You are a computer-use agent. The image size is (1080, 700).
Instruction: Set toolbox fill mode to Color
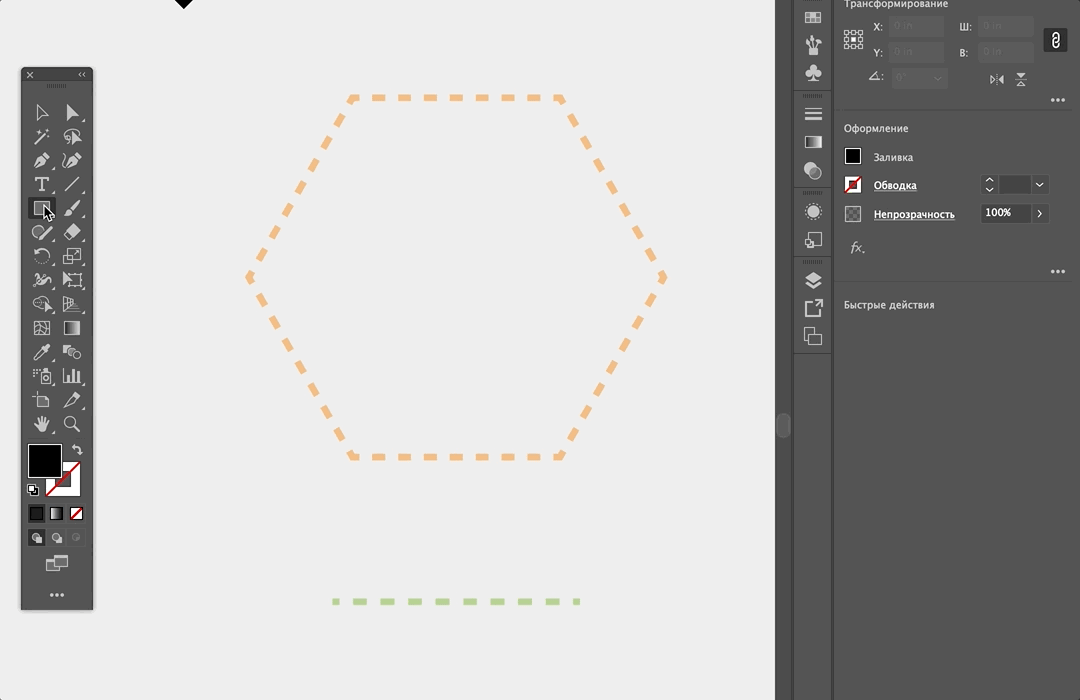(37, 513)
